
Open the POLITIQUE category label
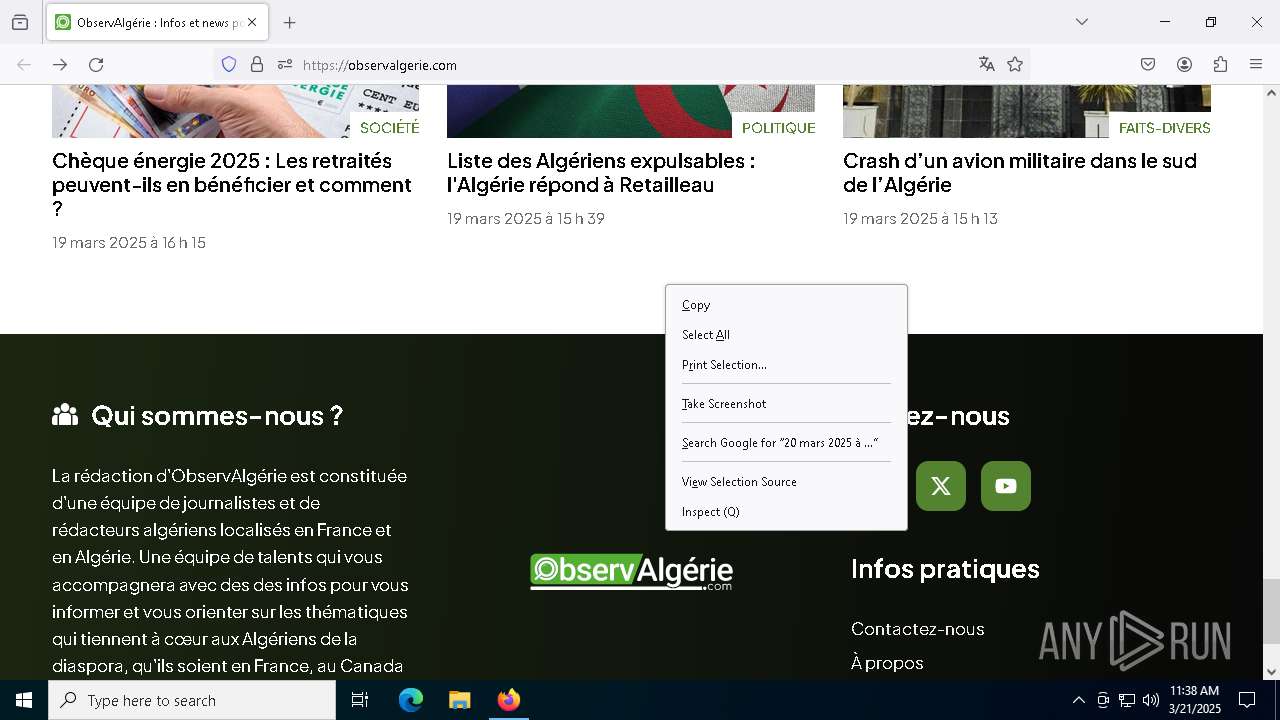coord(779,128)
